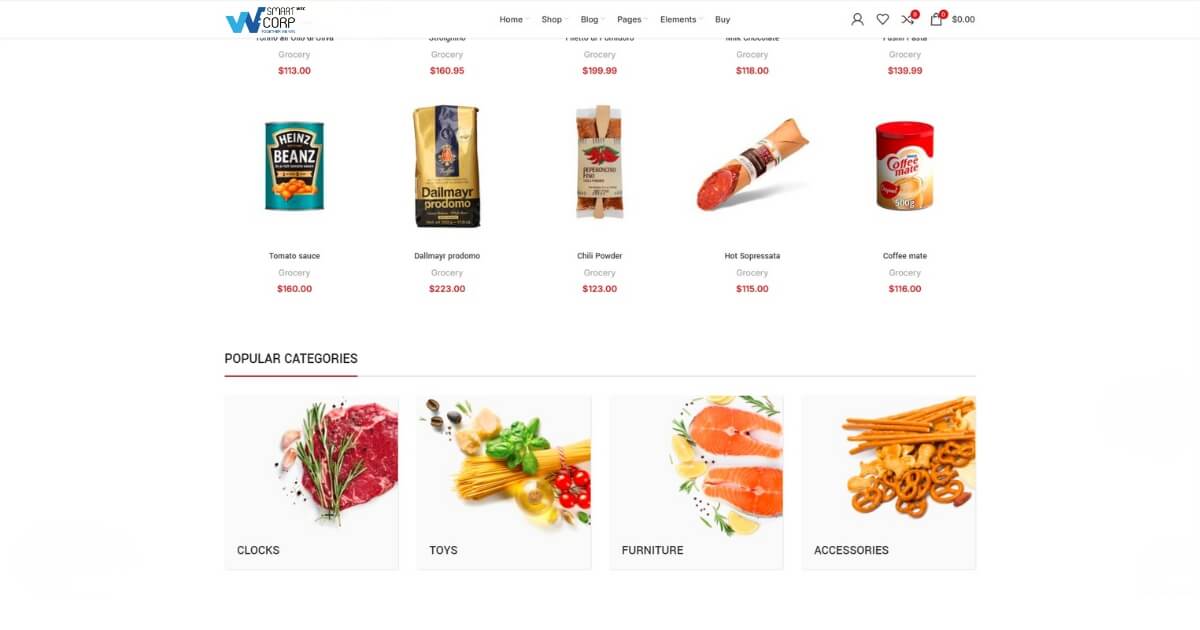Click the Buy menu link
1200x630 pixels.
pos(723,19)
